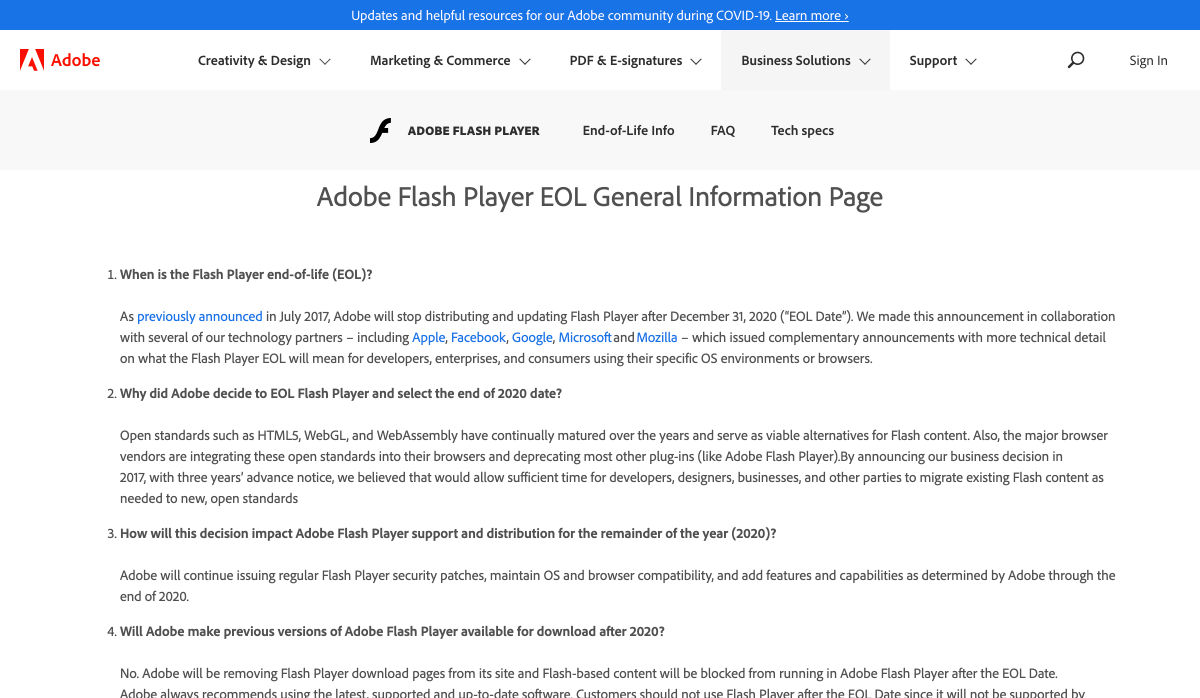Click Sign In
The image size is (1200, 698).
point(1148,60)
